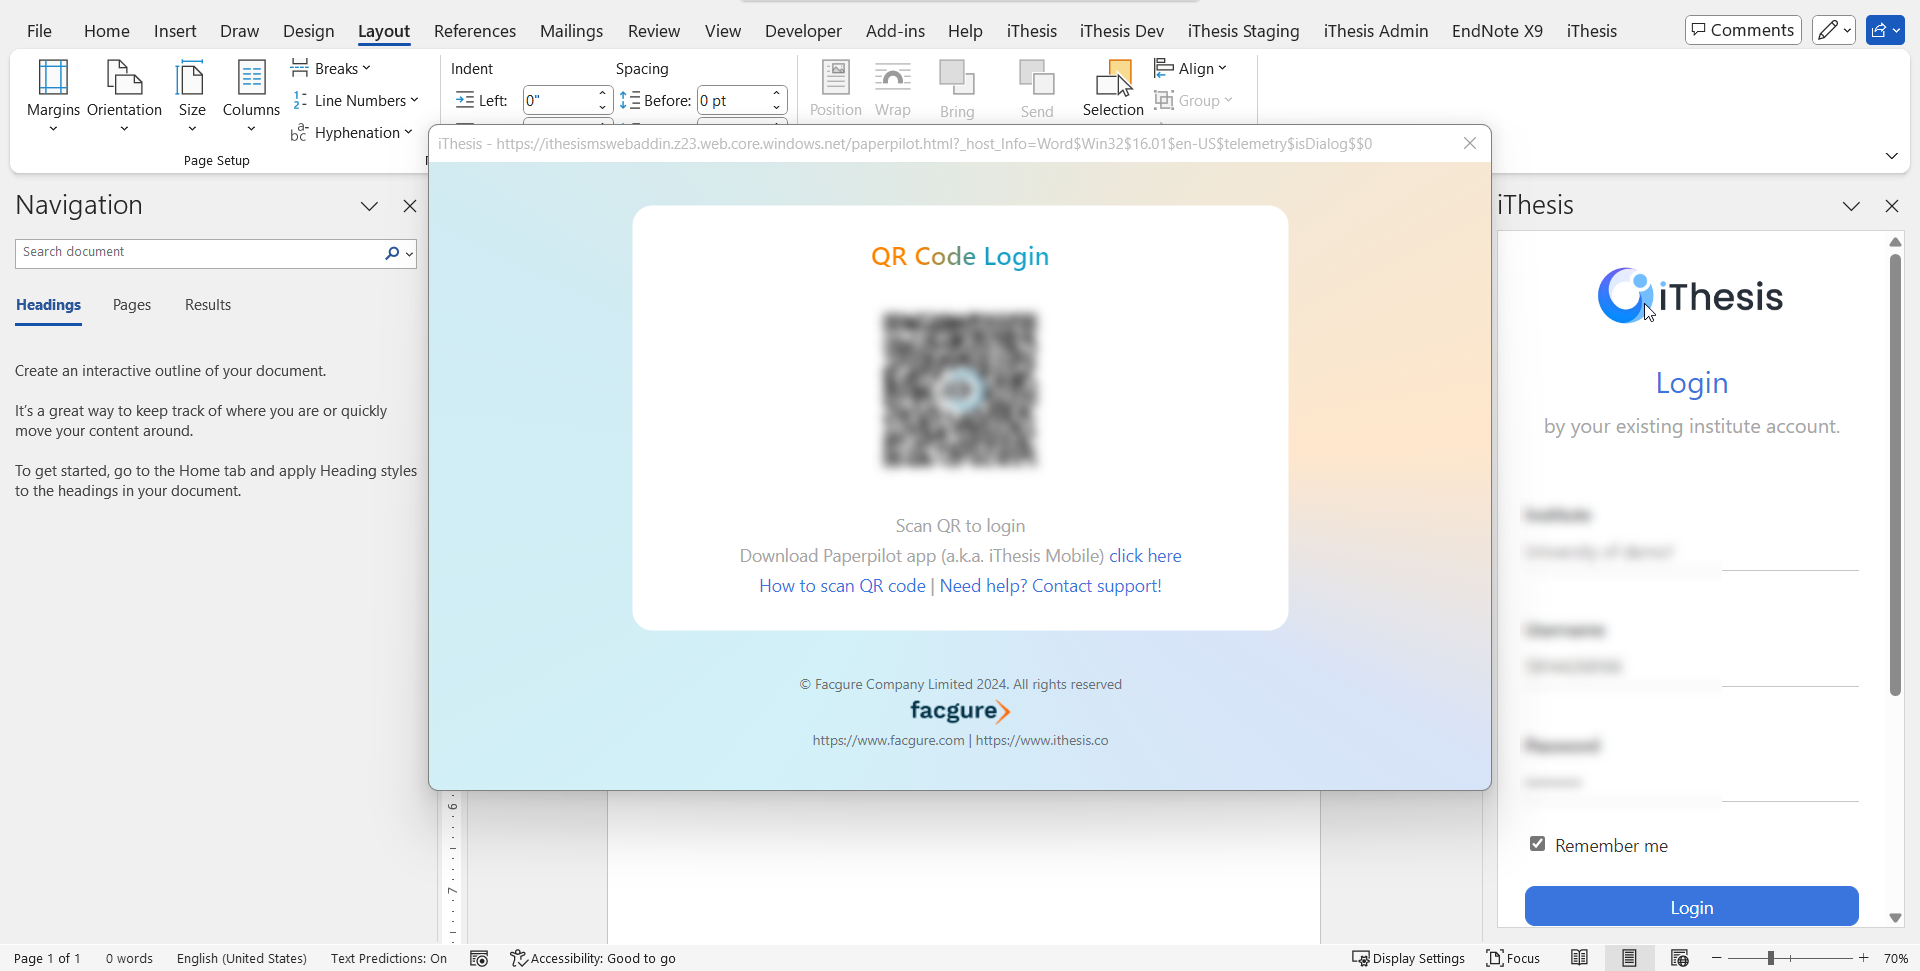The height and width of the screenshot is (971, 1920).
Task: Click the blue Login button
Action: click(x=1692, y=907)
